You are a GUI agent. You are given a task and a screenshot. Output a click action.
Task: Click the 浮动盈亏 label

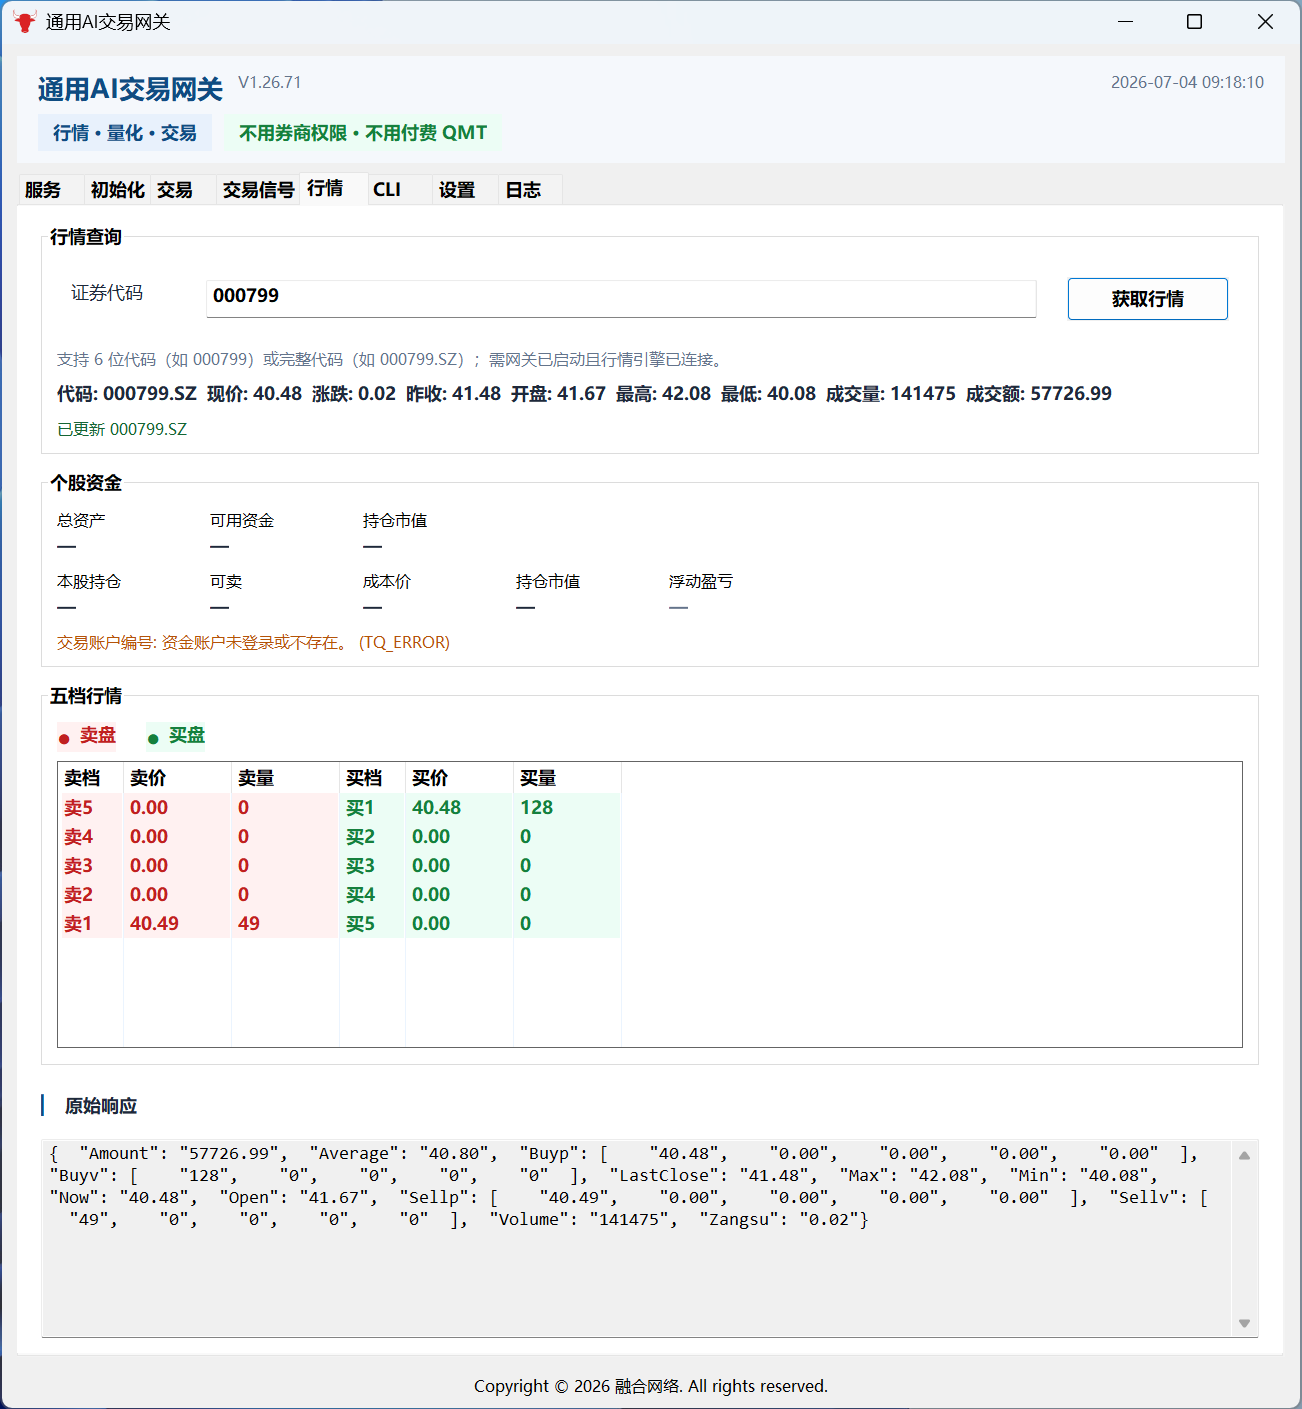click(701, 582)
